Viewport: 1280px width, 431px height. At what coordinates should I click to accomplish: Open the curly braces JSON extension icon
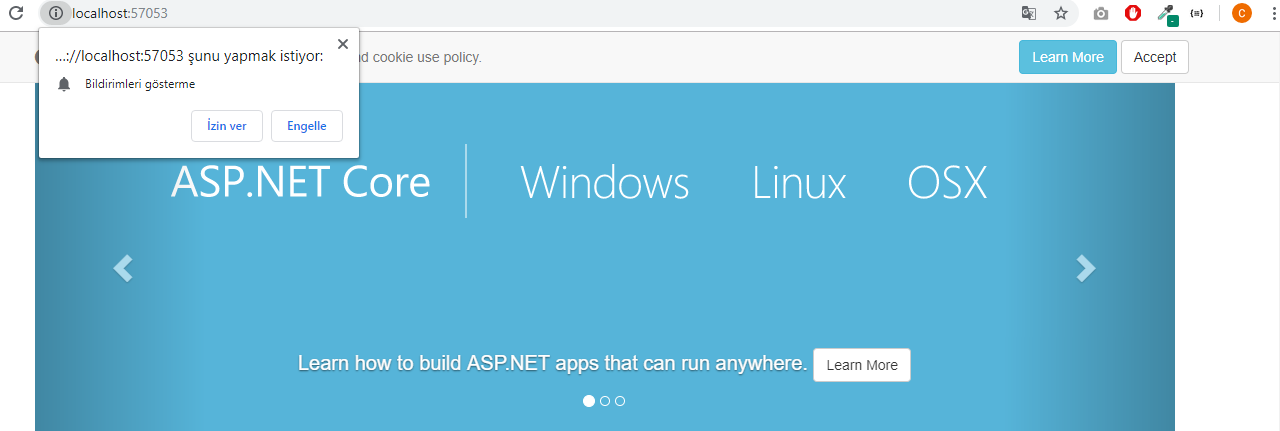(x=1197, y=13)
